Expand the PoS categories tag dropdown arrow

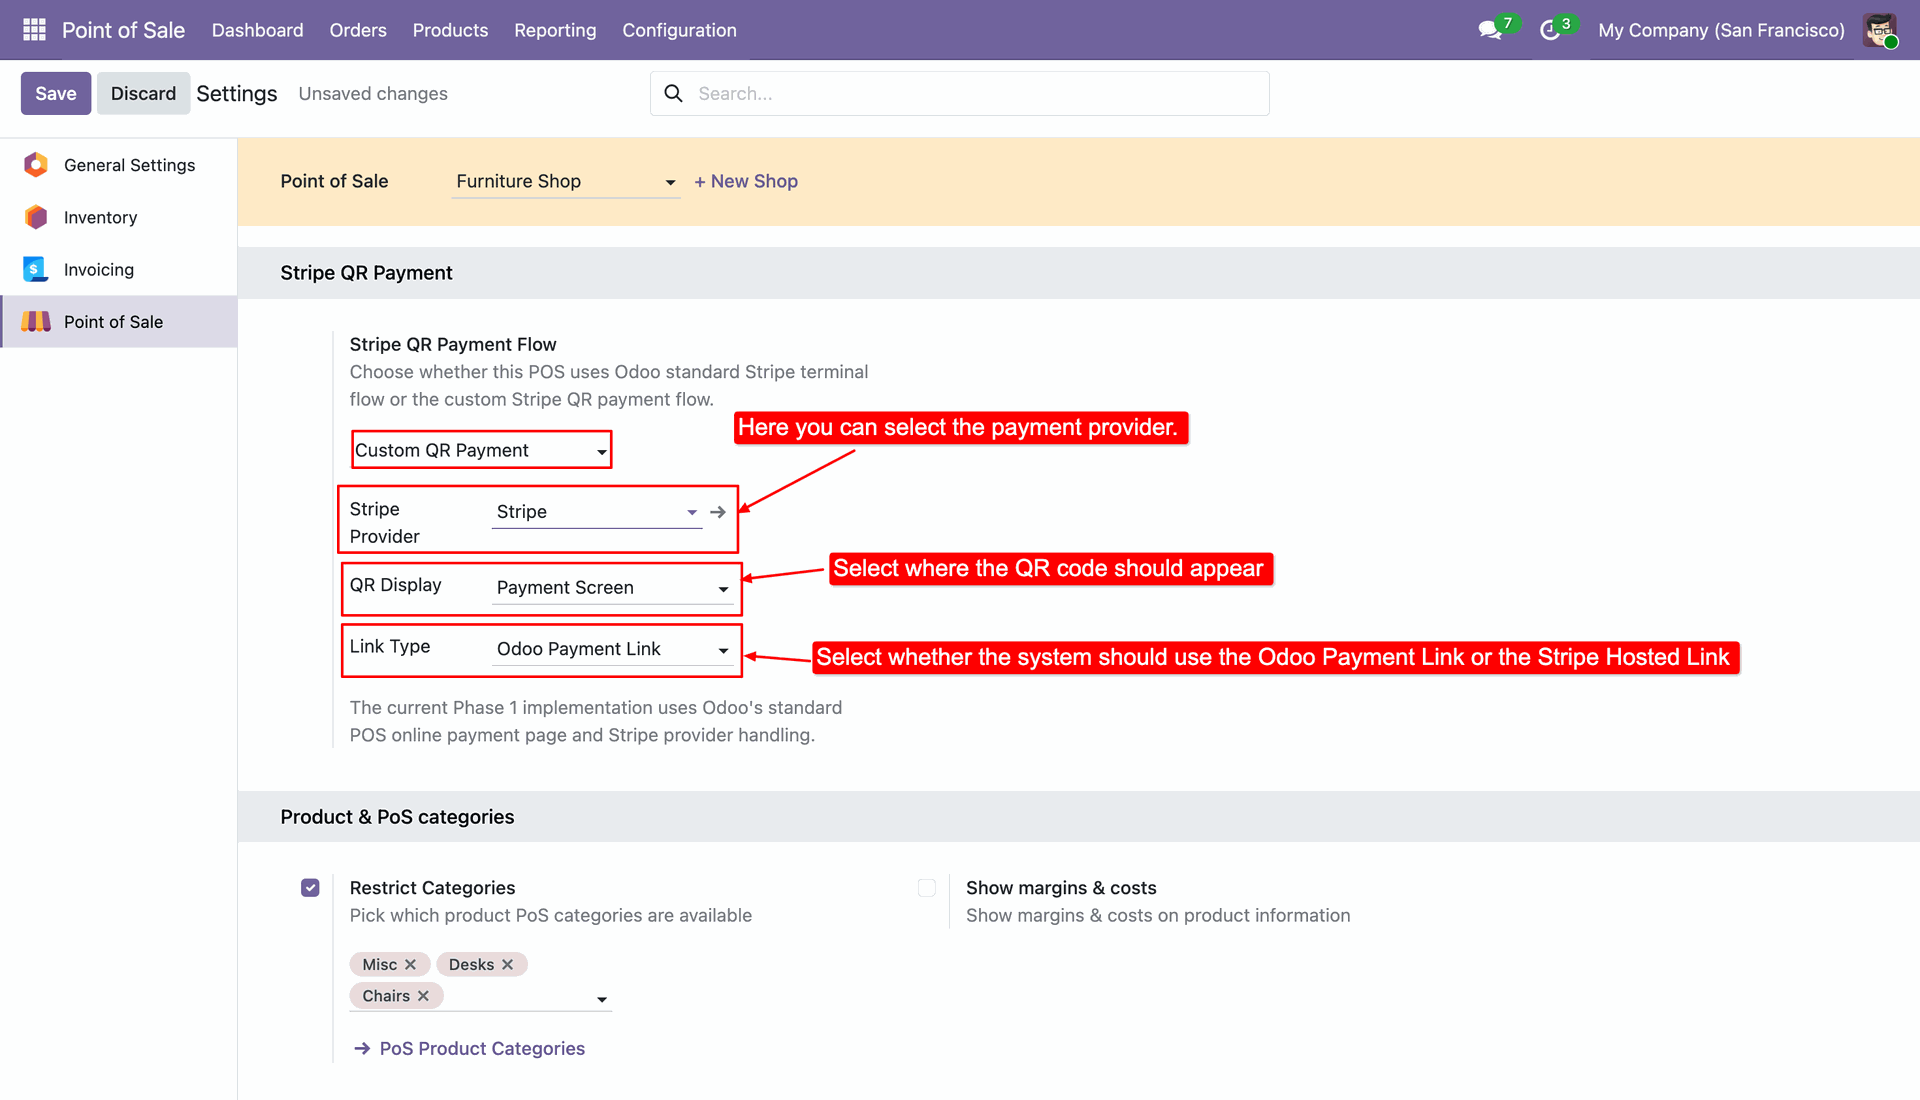tap(602, 999)
